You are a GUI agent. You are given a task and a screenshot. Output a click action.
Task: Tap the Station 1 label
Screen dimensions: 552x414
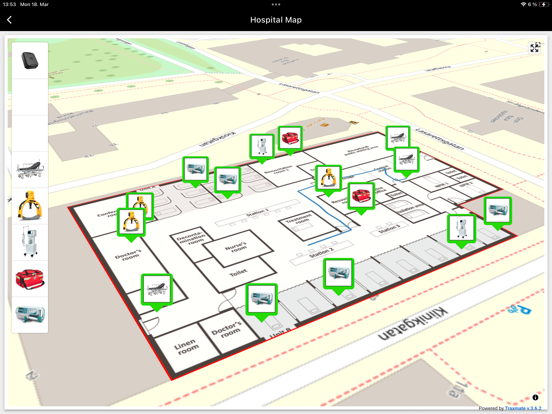click(x=258, y=213)
